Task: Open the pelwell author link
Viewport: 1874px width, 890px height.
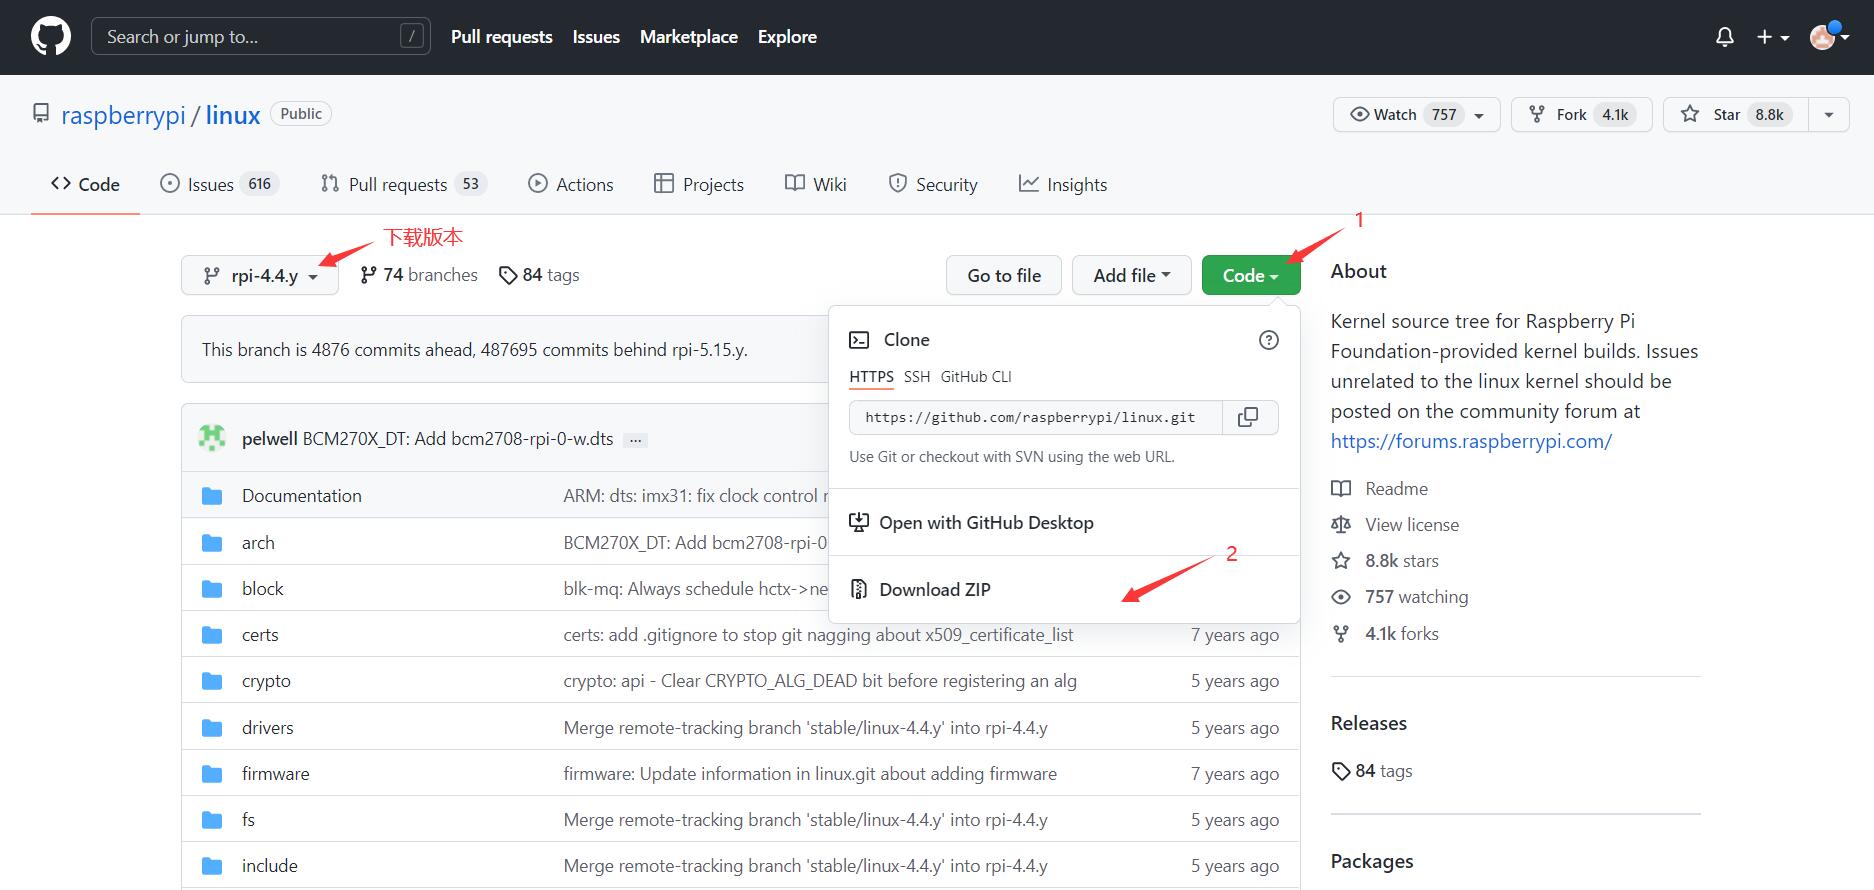Action: click(x=270, y=439)
